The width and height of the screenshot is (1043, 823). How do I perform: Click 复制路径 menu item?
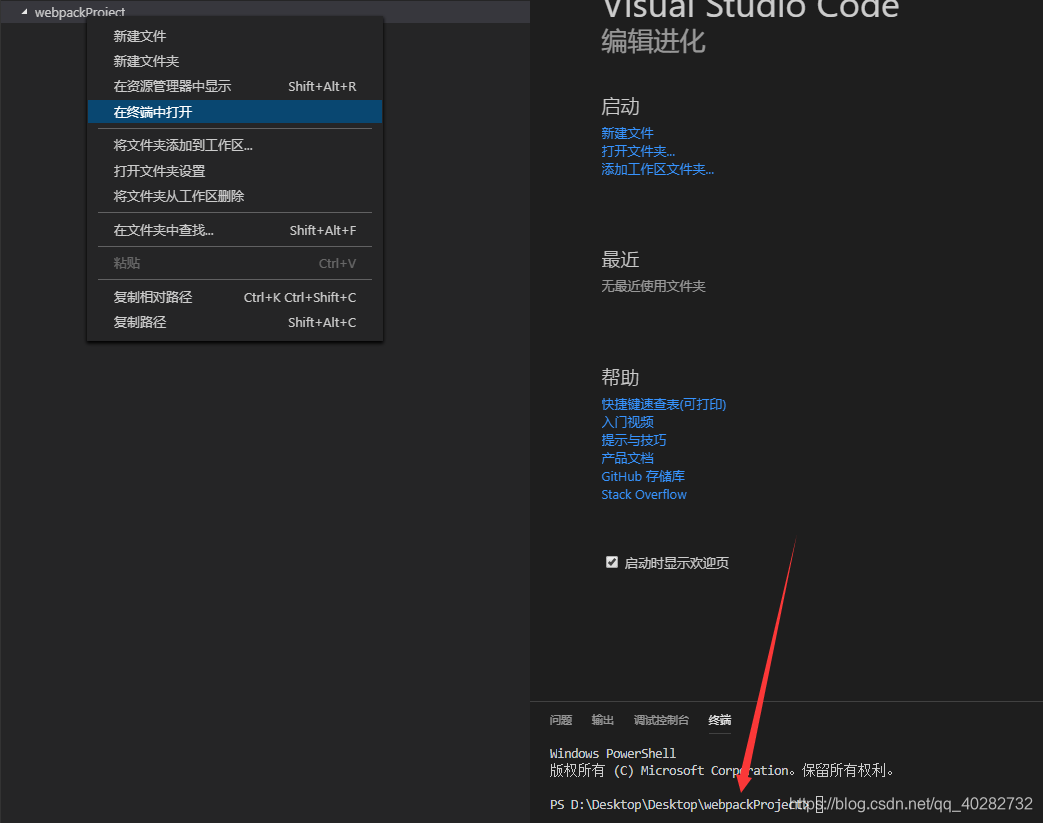(141, 321)
